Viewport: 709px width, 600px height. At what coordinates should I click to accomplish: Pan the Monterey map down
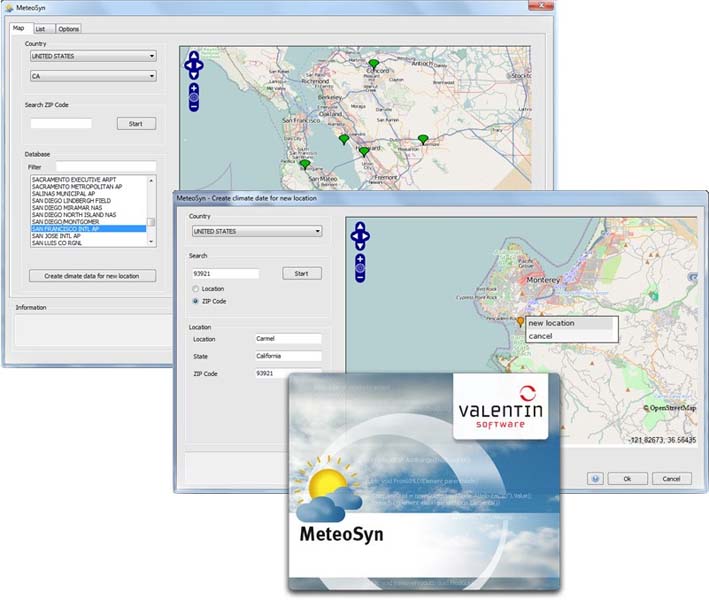(x=360, y=246)
